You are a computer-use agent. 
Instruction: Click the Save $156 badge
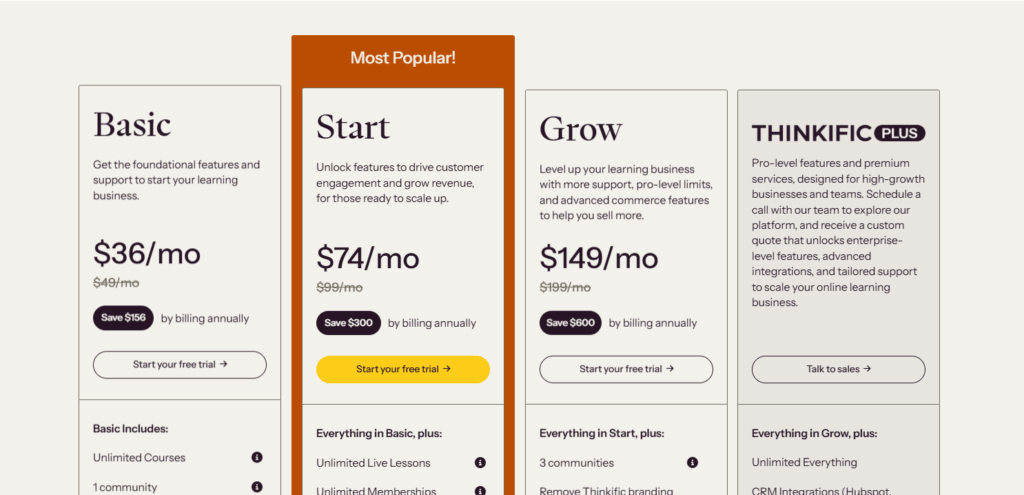pos(123,318)
